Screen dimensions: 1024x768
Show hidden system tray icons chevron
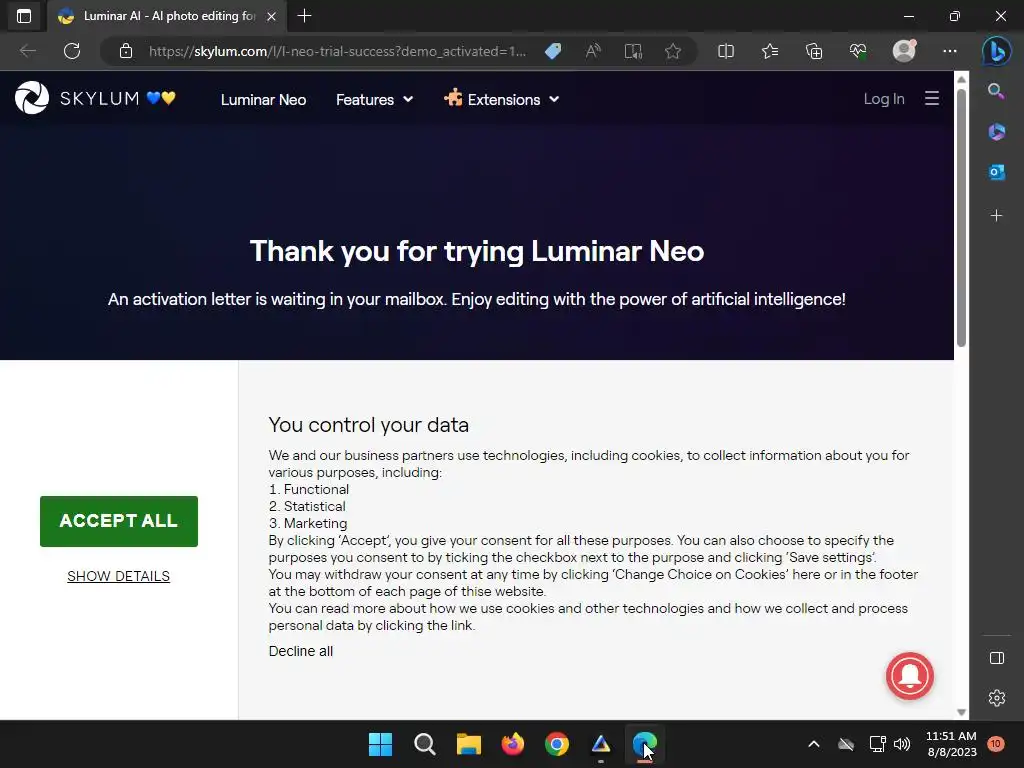(814, 744)
